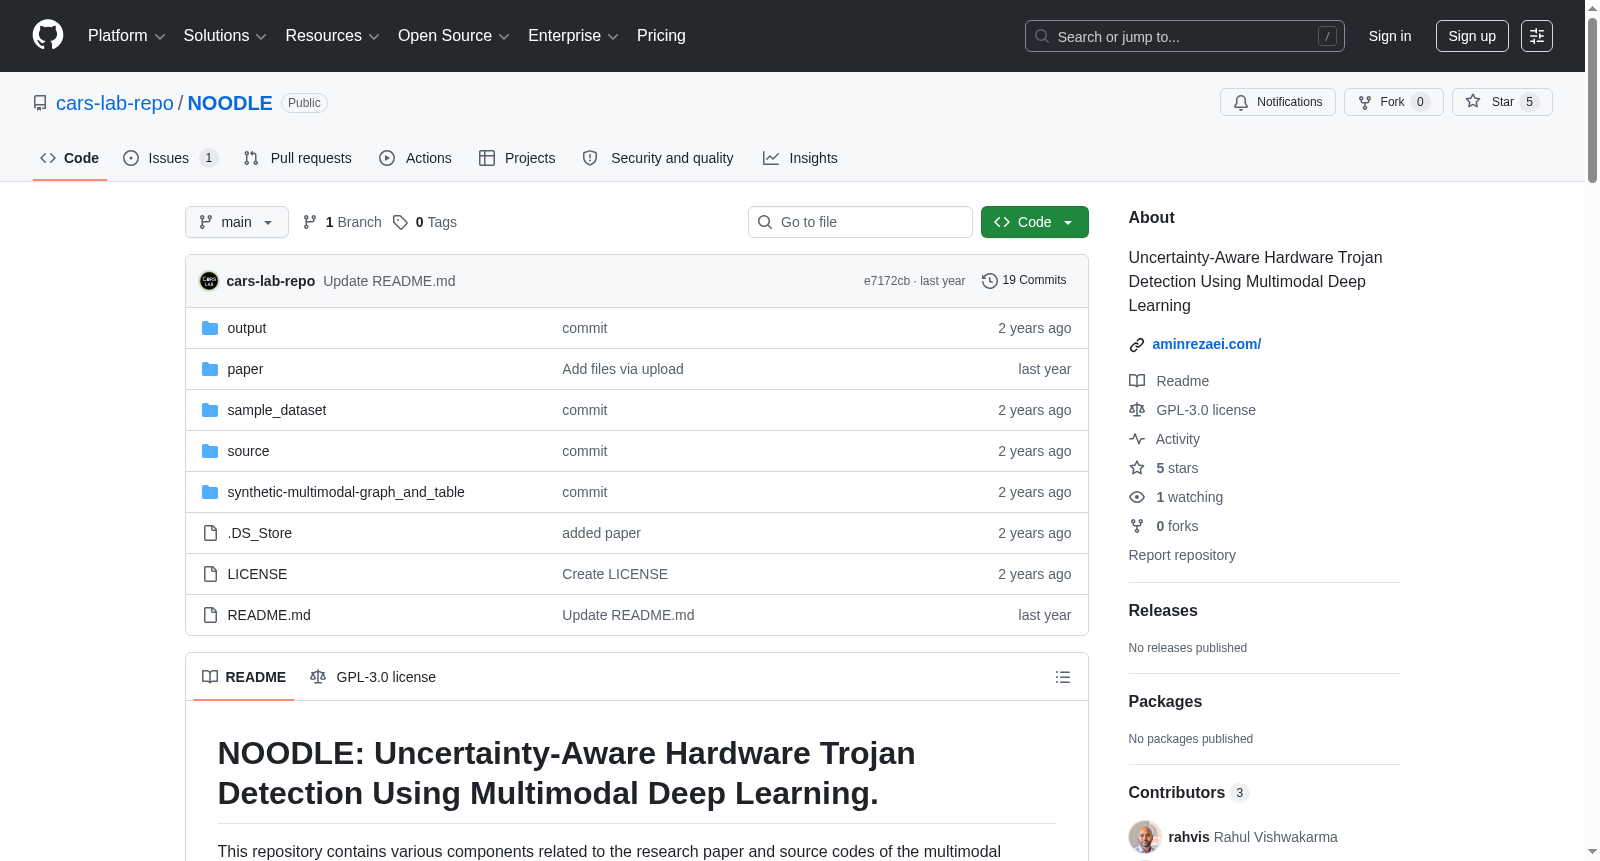The image size is (1600, 861).
Task: Open the paper folder icon
Action: click(x=210, y=369)
